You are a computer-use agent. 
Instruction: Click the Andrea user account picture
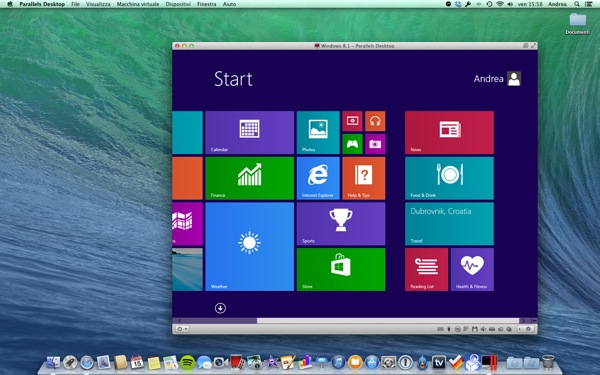514,78
